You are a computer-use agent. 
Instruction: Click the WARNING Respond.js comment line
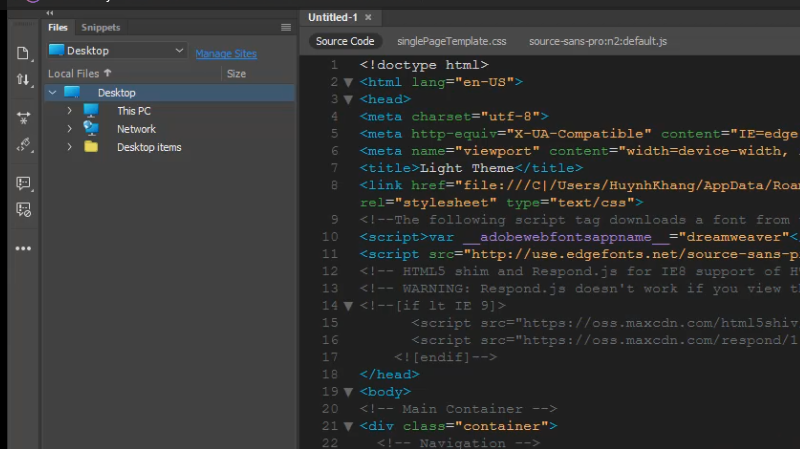tap(579, 289)
